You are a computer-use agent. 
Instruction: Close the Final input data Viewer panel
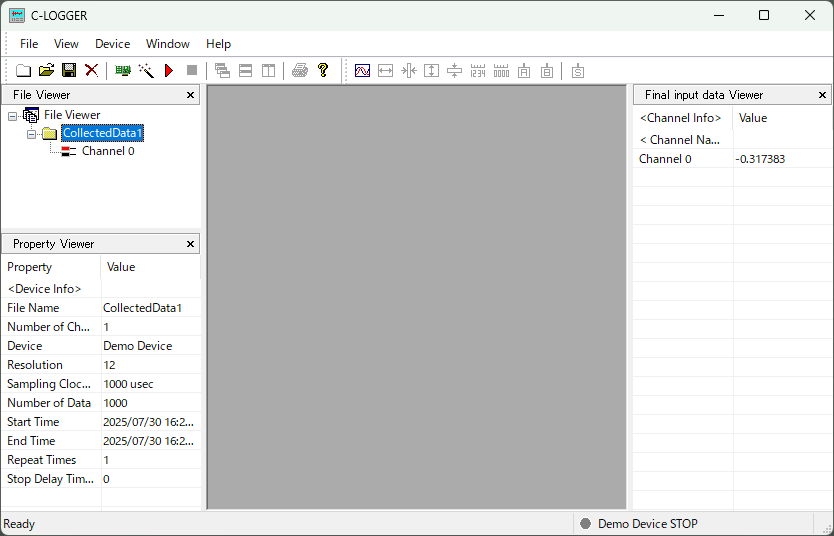823,95
